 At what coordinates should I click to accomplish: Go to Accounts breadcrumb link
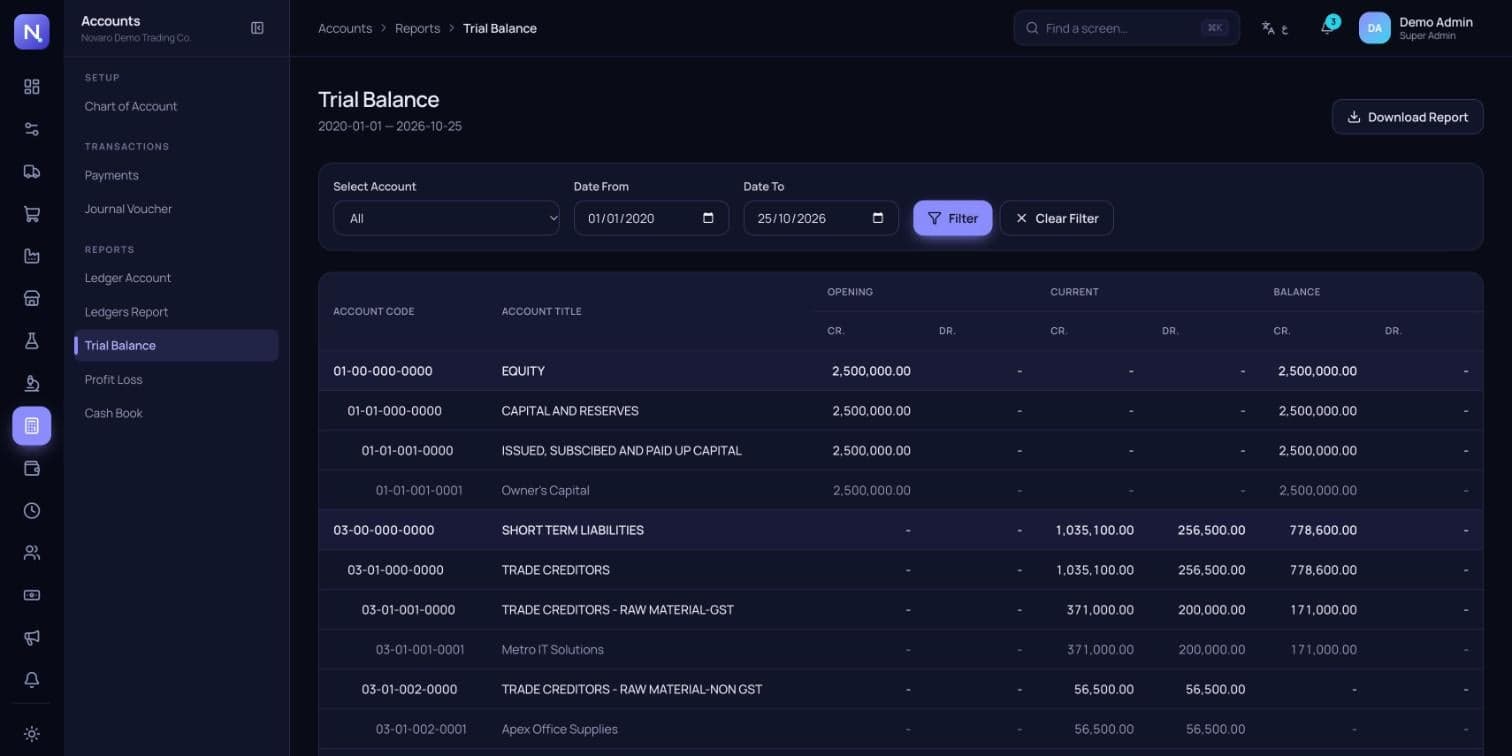coord(345,28)
